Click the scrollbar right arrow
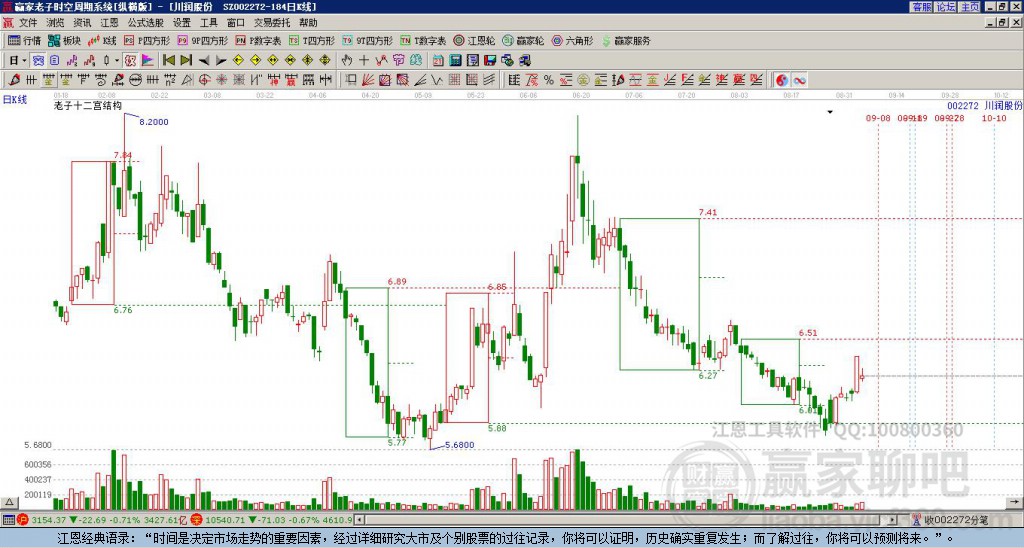The height and width of the screenshot is (548, 1024). 892,520
